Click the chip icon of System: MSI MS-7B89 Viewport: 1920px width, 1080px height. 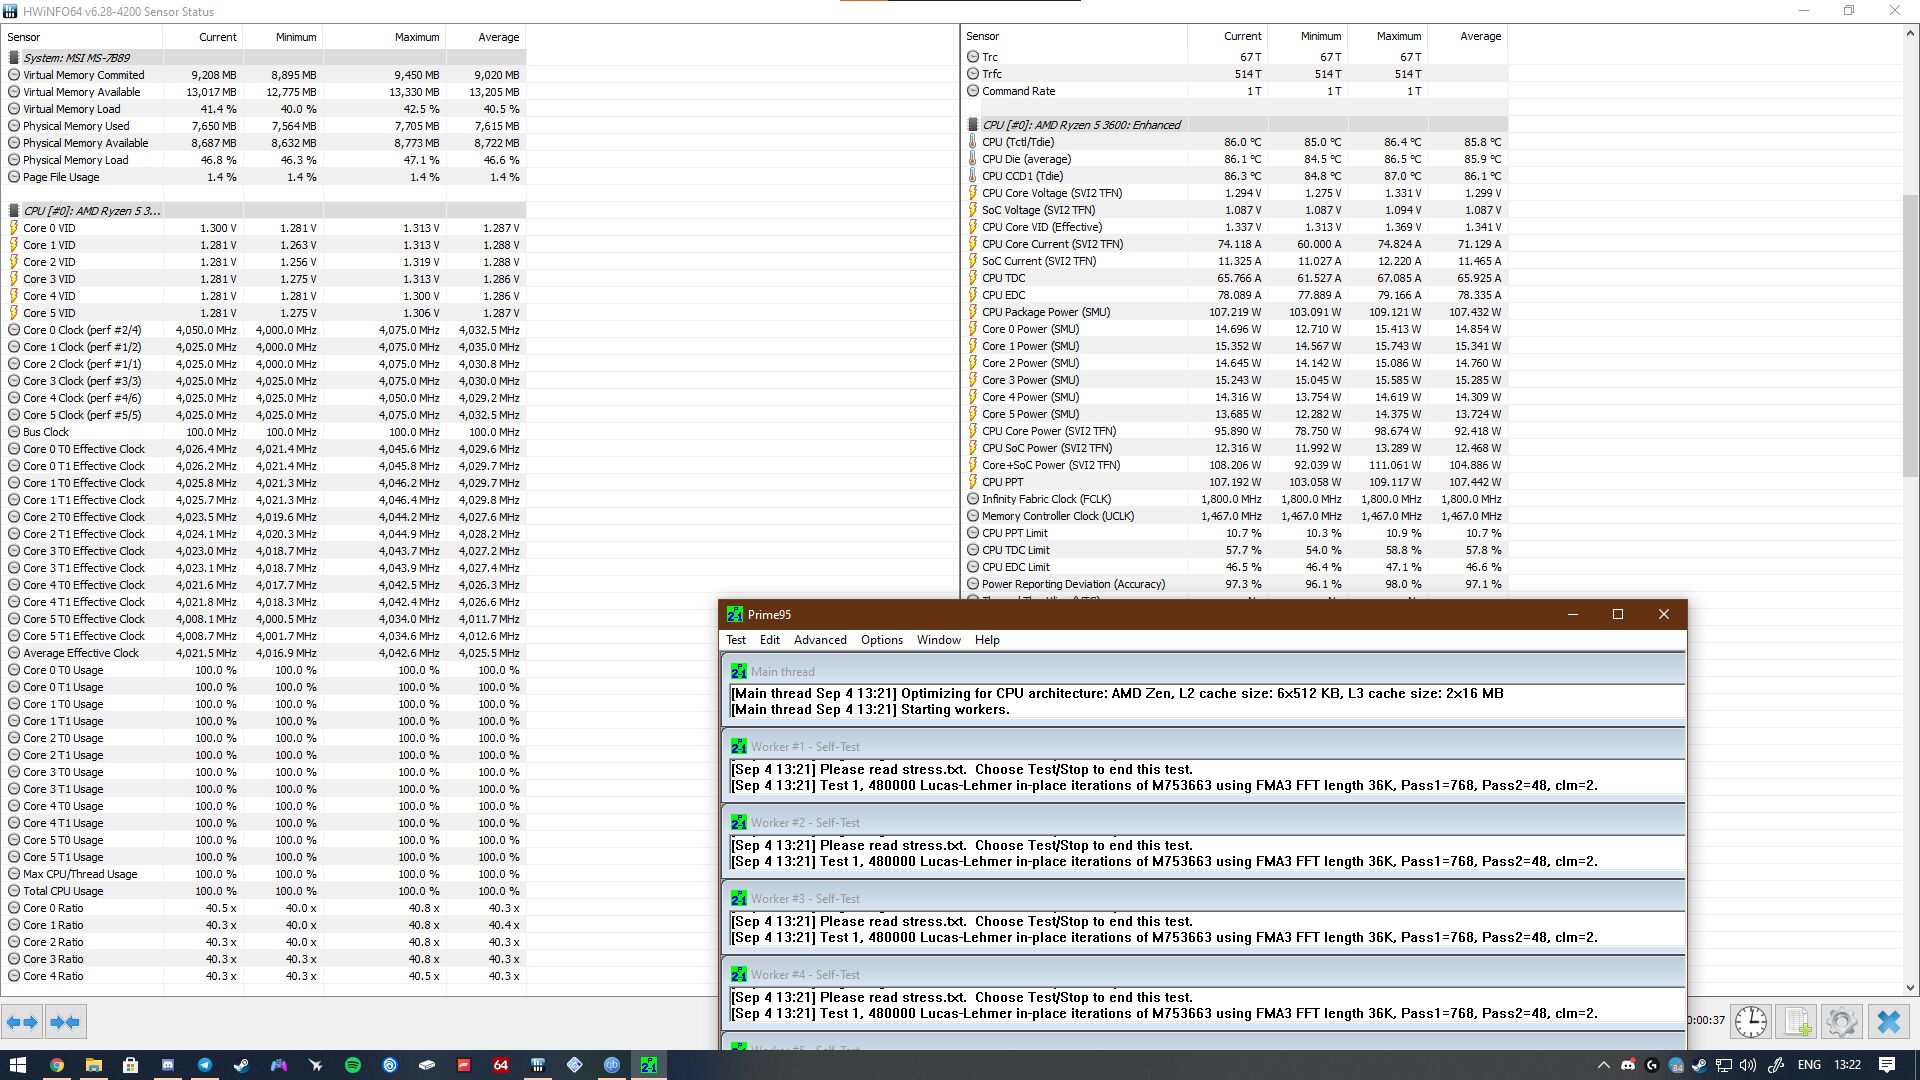14,58
